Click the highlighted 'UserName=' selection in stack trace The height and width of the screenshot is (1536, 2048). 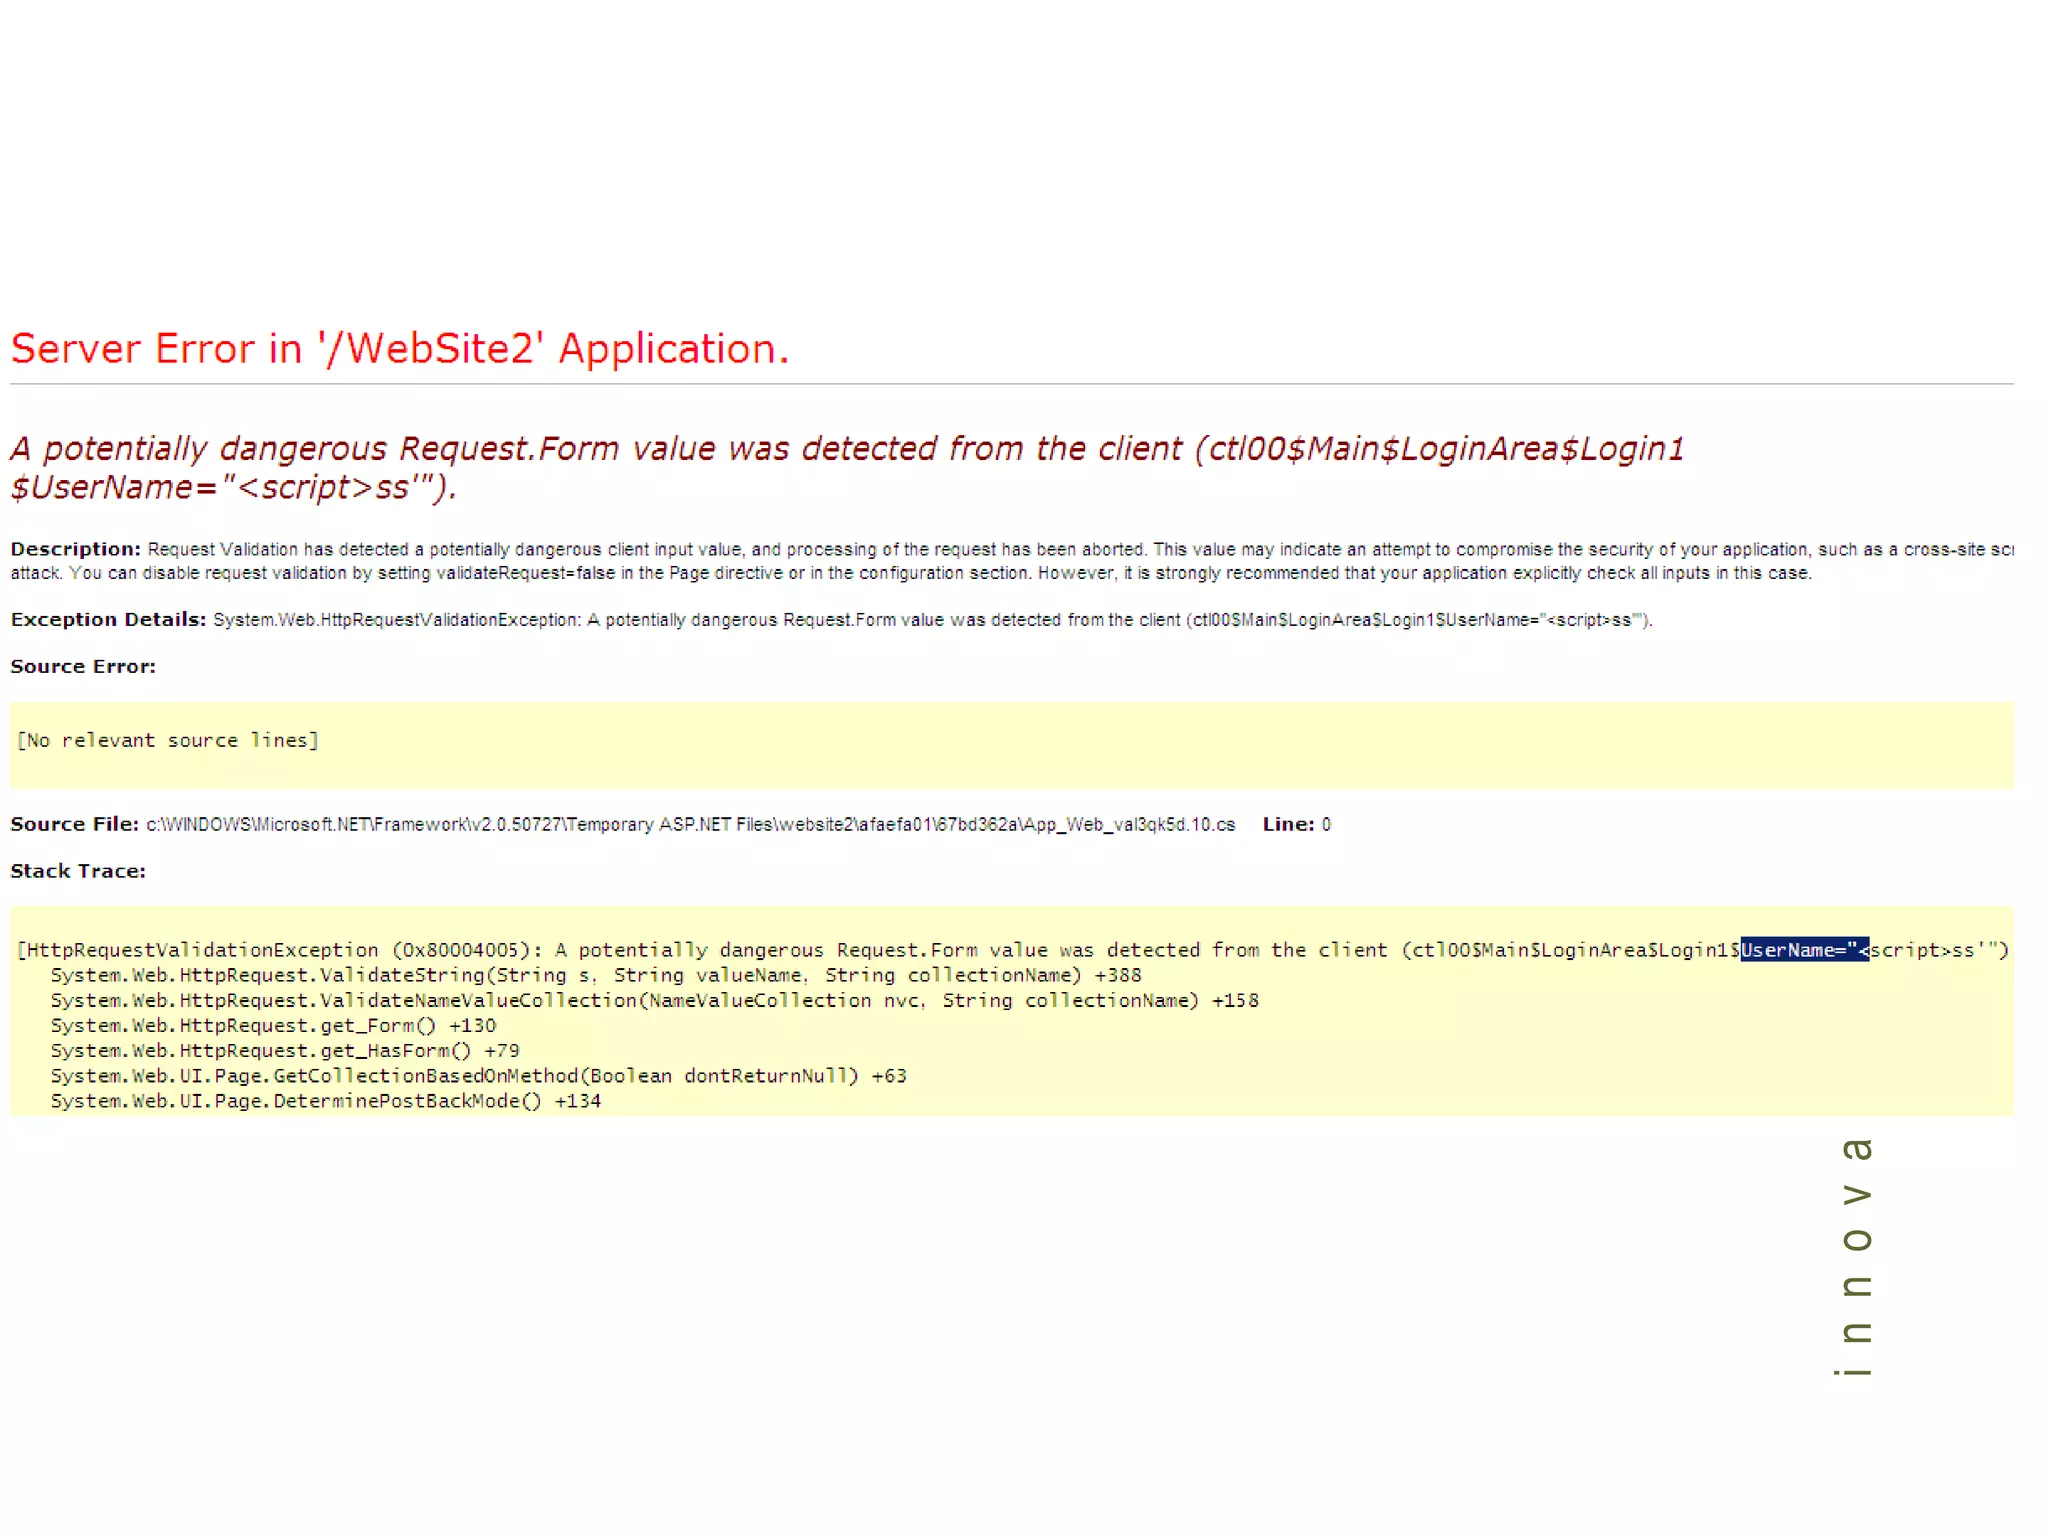coord(1803,950)
